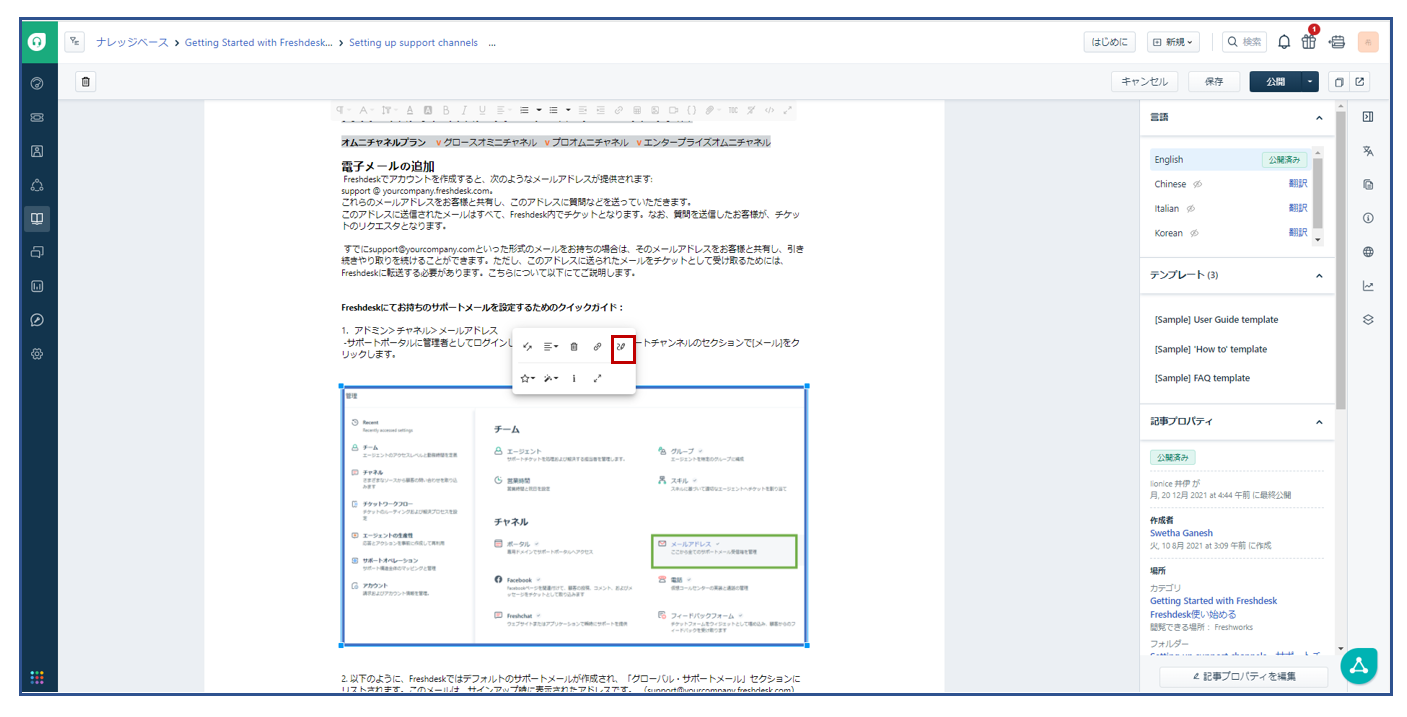Open unordered list style arrow

pos(568,110)
